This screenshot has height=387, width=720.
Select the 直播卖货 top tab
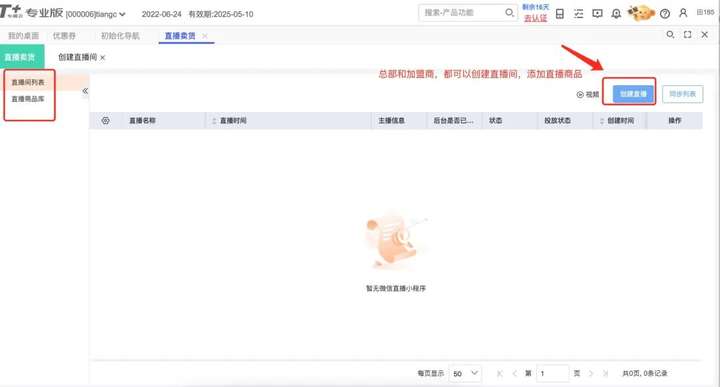pos(180,36)
